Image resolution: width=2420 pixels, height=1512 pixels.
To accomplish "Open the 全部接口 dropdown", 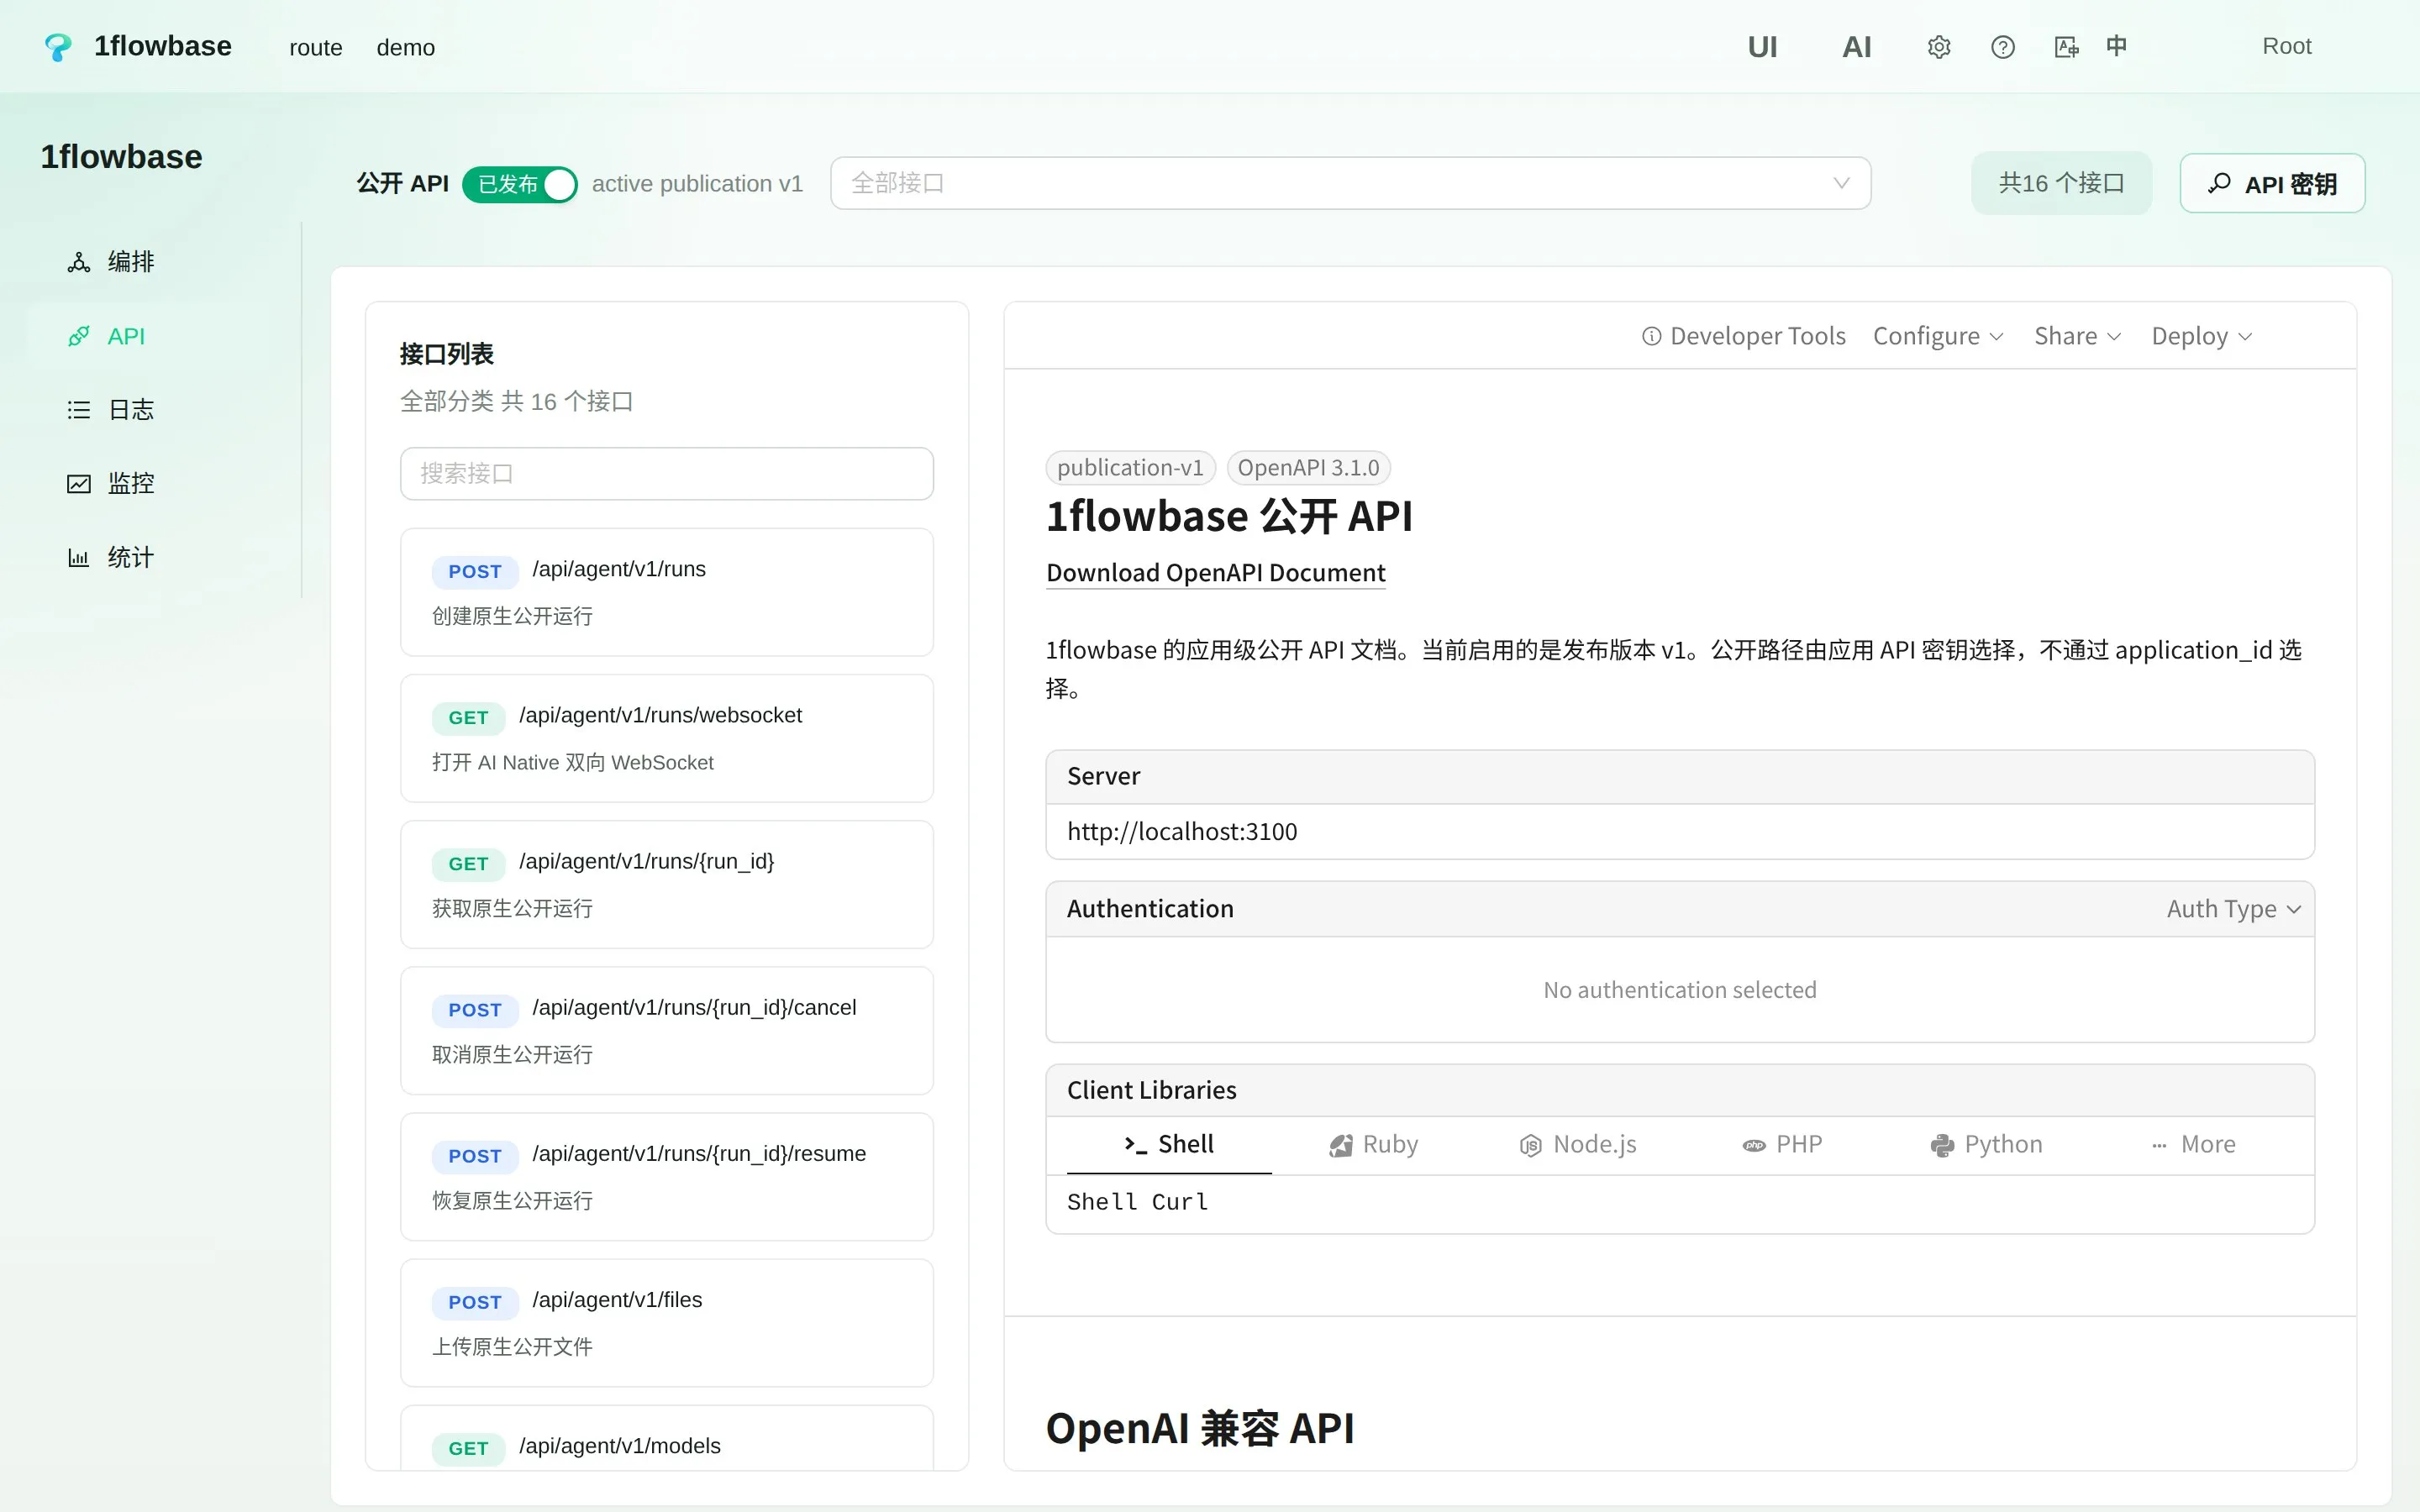I will (1350, 183).
